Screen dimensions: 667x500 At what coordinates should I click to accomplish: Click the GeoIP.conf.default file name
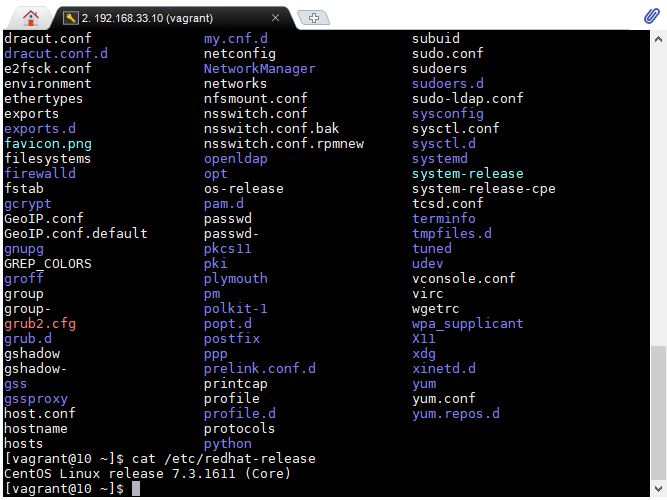(76, 234)
